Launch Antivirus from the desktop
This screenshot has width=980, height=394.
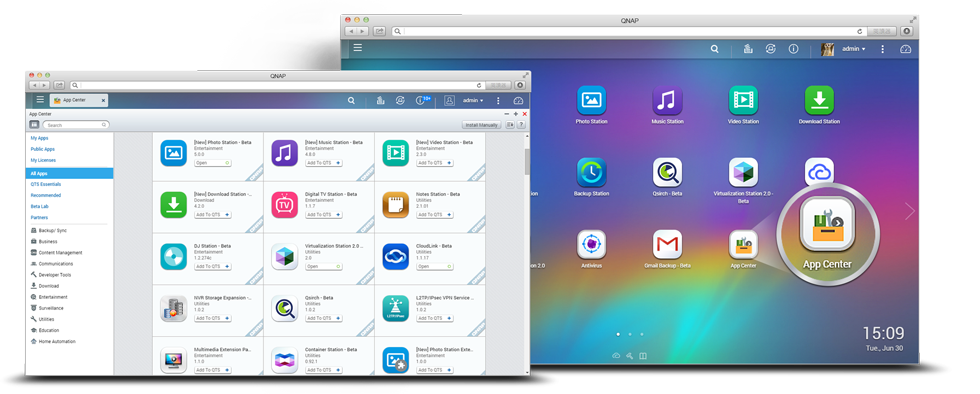(x=591, y=245)
